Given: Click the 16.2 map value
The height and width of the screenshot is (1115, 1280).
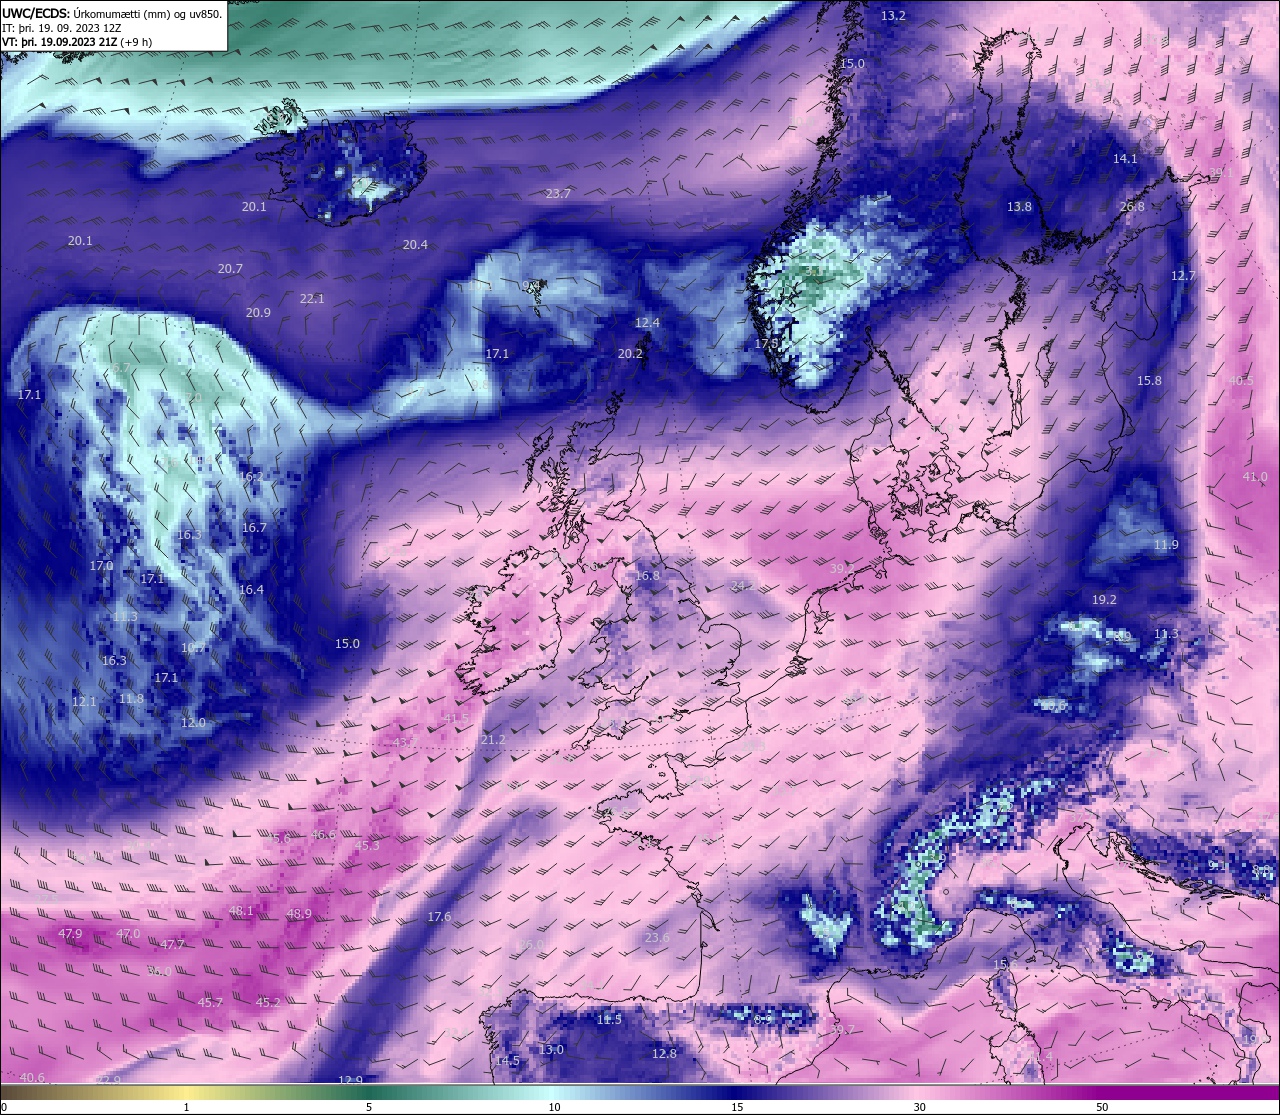Looking at the screenshot, I should tap(250, 477).
